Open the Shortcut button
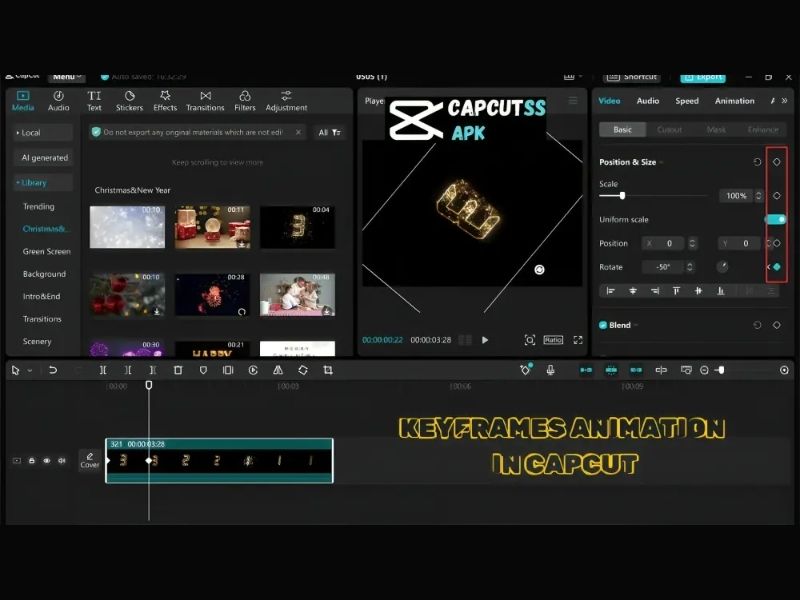Screen dimensions: 800x600 click(x=632, y=77)
